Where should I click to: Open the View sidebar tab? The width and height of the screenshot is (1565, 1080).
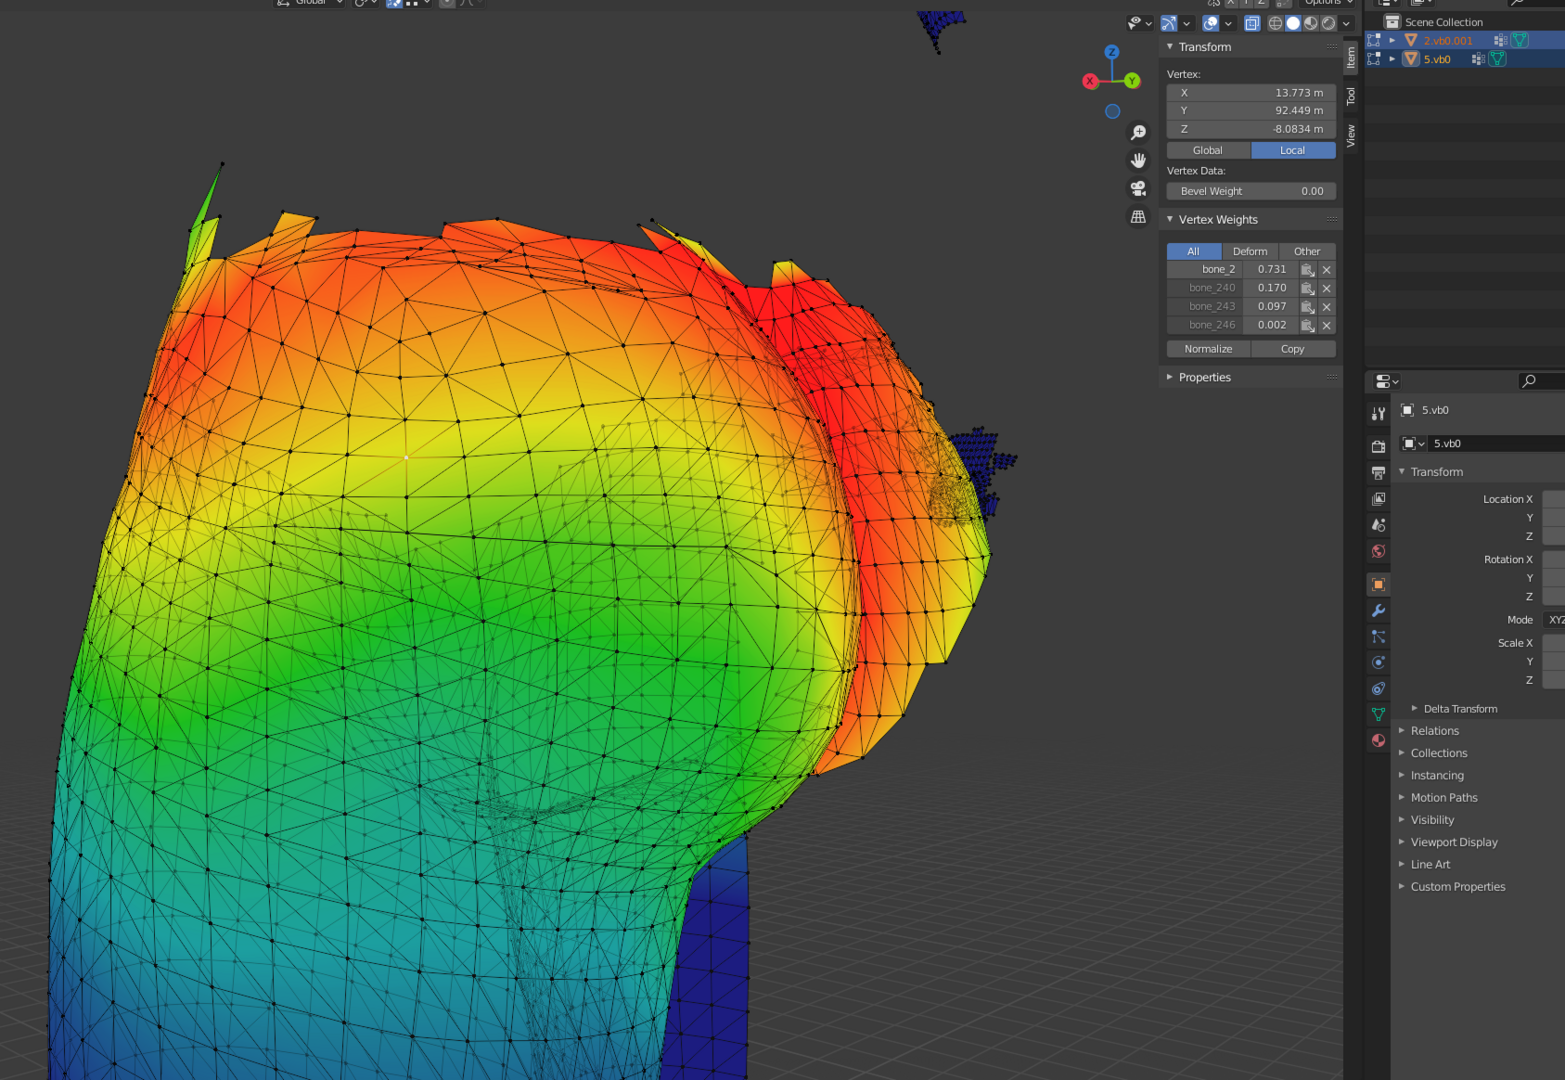pyautogui.click(x=1351, y=136)
